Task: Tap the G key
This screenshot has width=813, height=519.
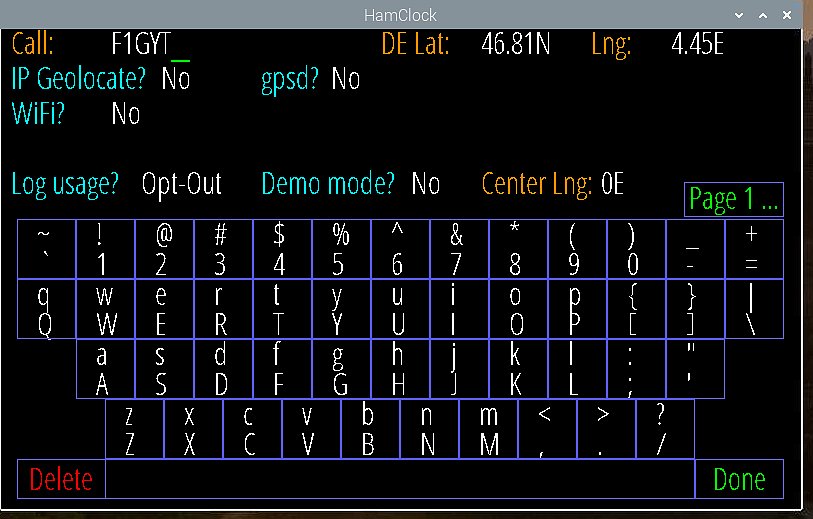Action: [x=342, y=369]
